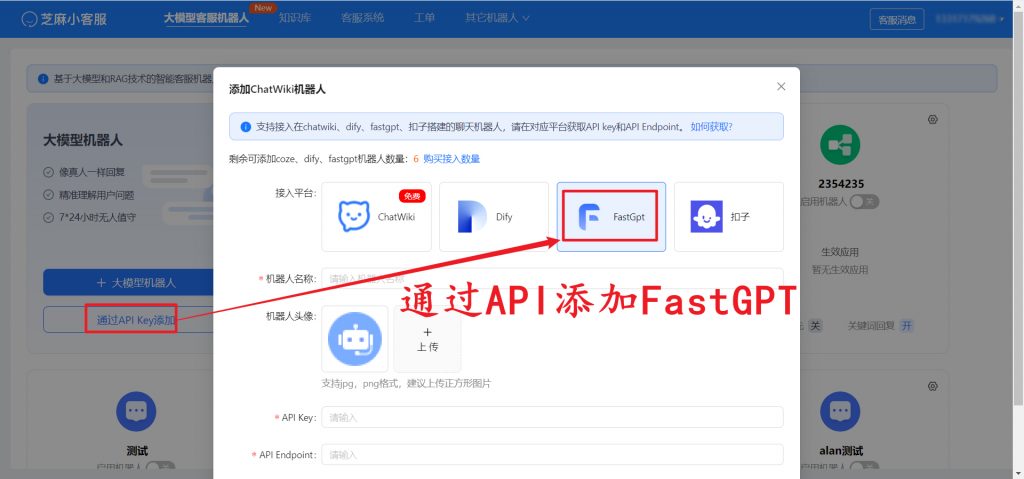Click the 生效应用 label

tap(840, 252)
